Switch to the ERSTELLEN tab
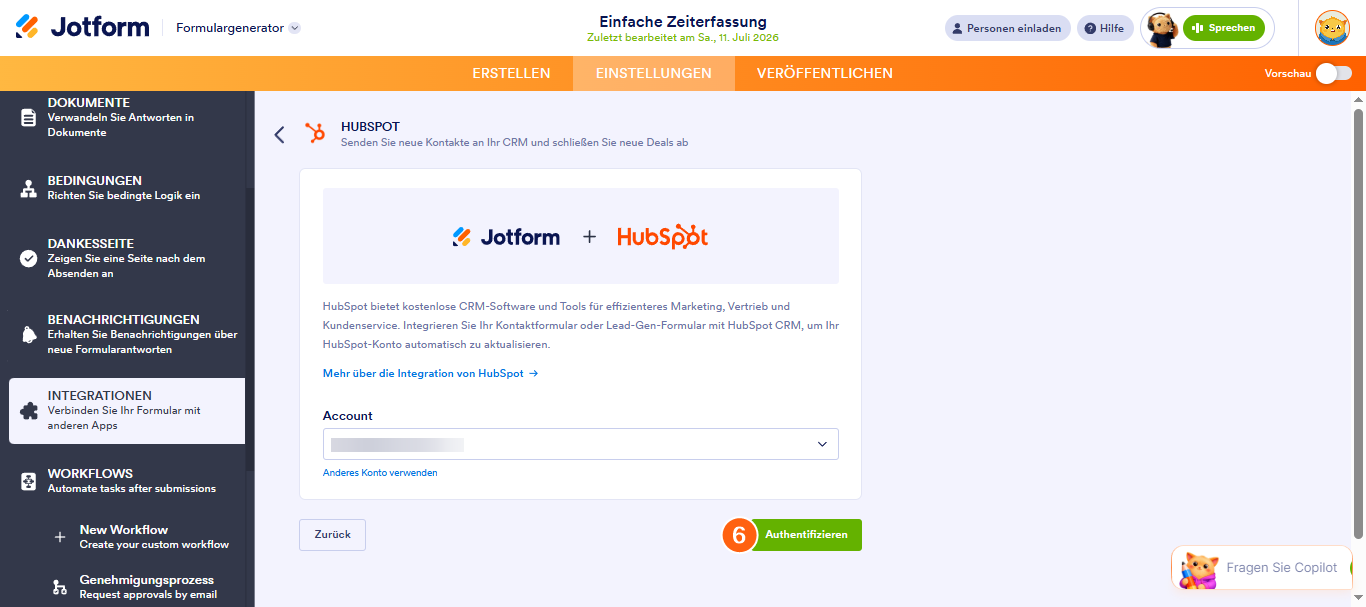Image resolution: width=1366 pixels, height=607 pixels. (511, 73)
